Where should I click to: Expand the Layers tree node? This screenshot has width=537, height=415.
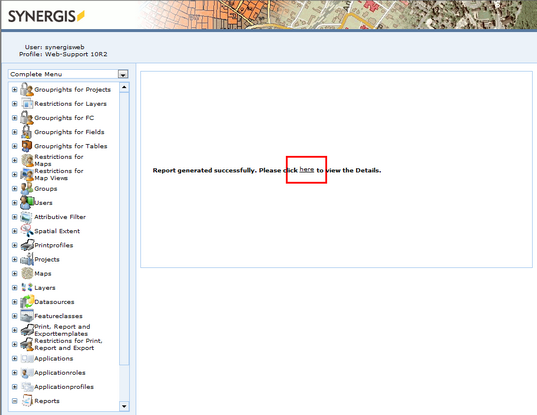tap(14, 288)
